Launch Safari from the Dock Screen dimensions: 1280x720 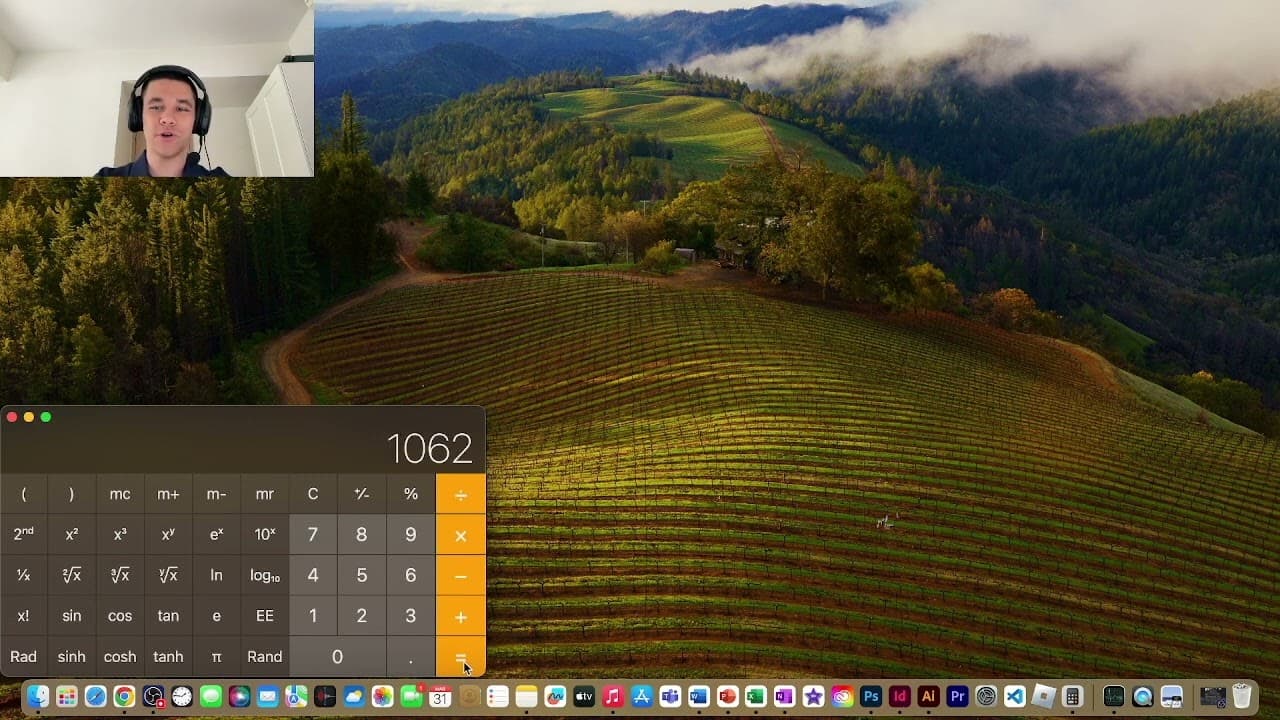95,697
